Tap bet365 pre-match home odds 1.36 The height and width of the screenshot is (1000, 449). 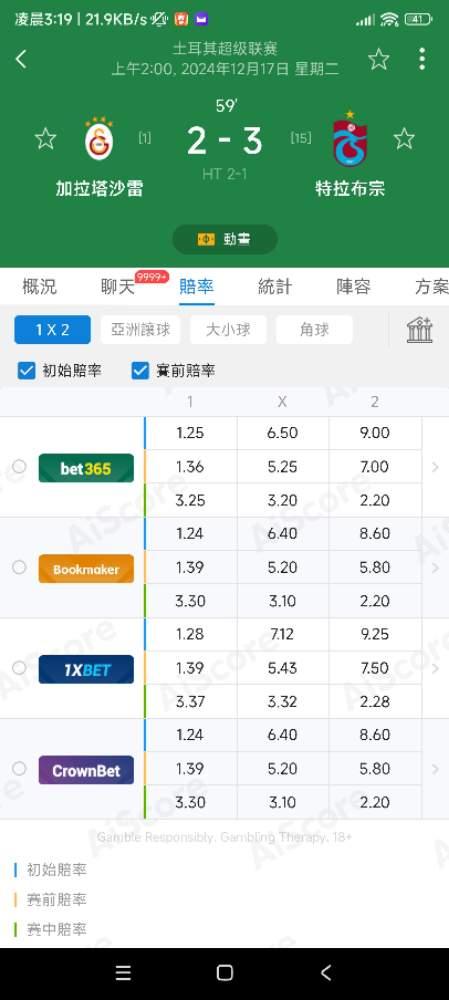(x=190, y=467)
